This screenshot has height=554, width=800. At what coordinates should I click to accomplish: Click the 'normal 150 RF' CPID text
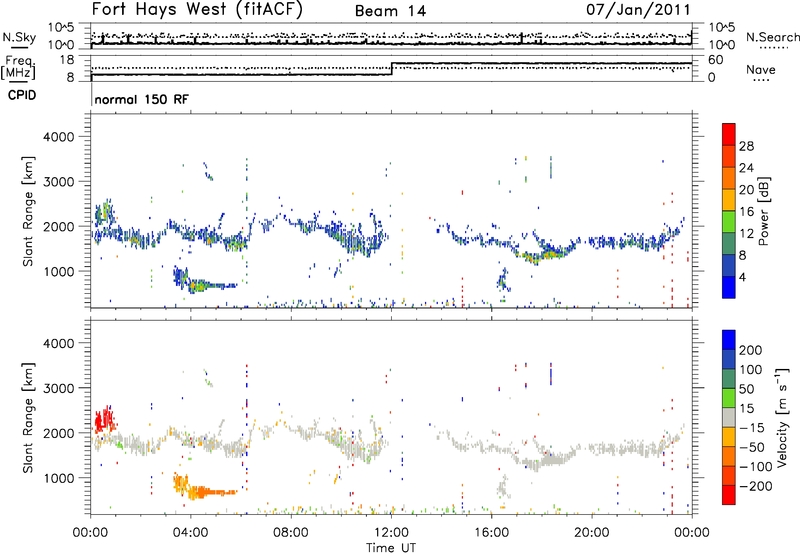(141, 99)
